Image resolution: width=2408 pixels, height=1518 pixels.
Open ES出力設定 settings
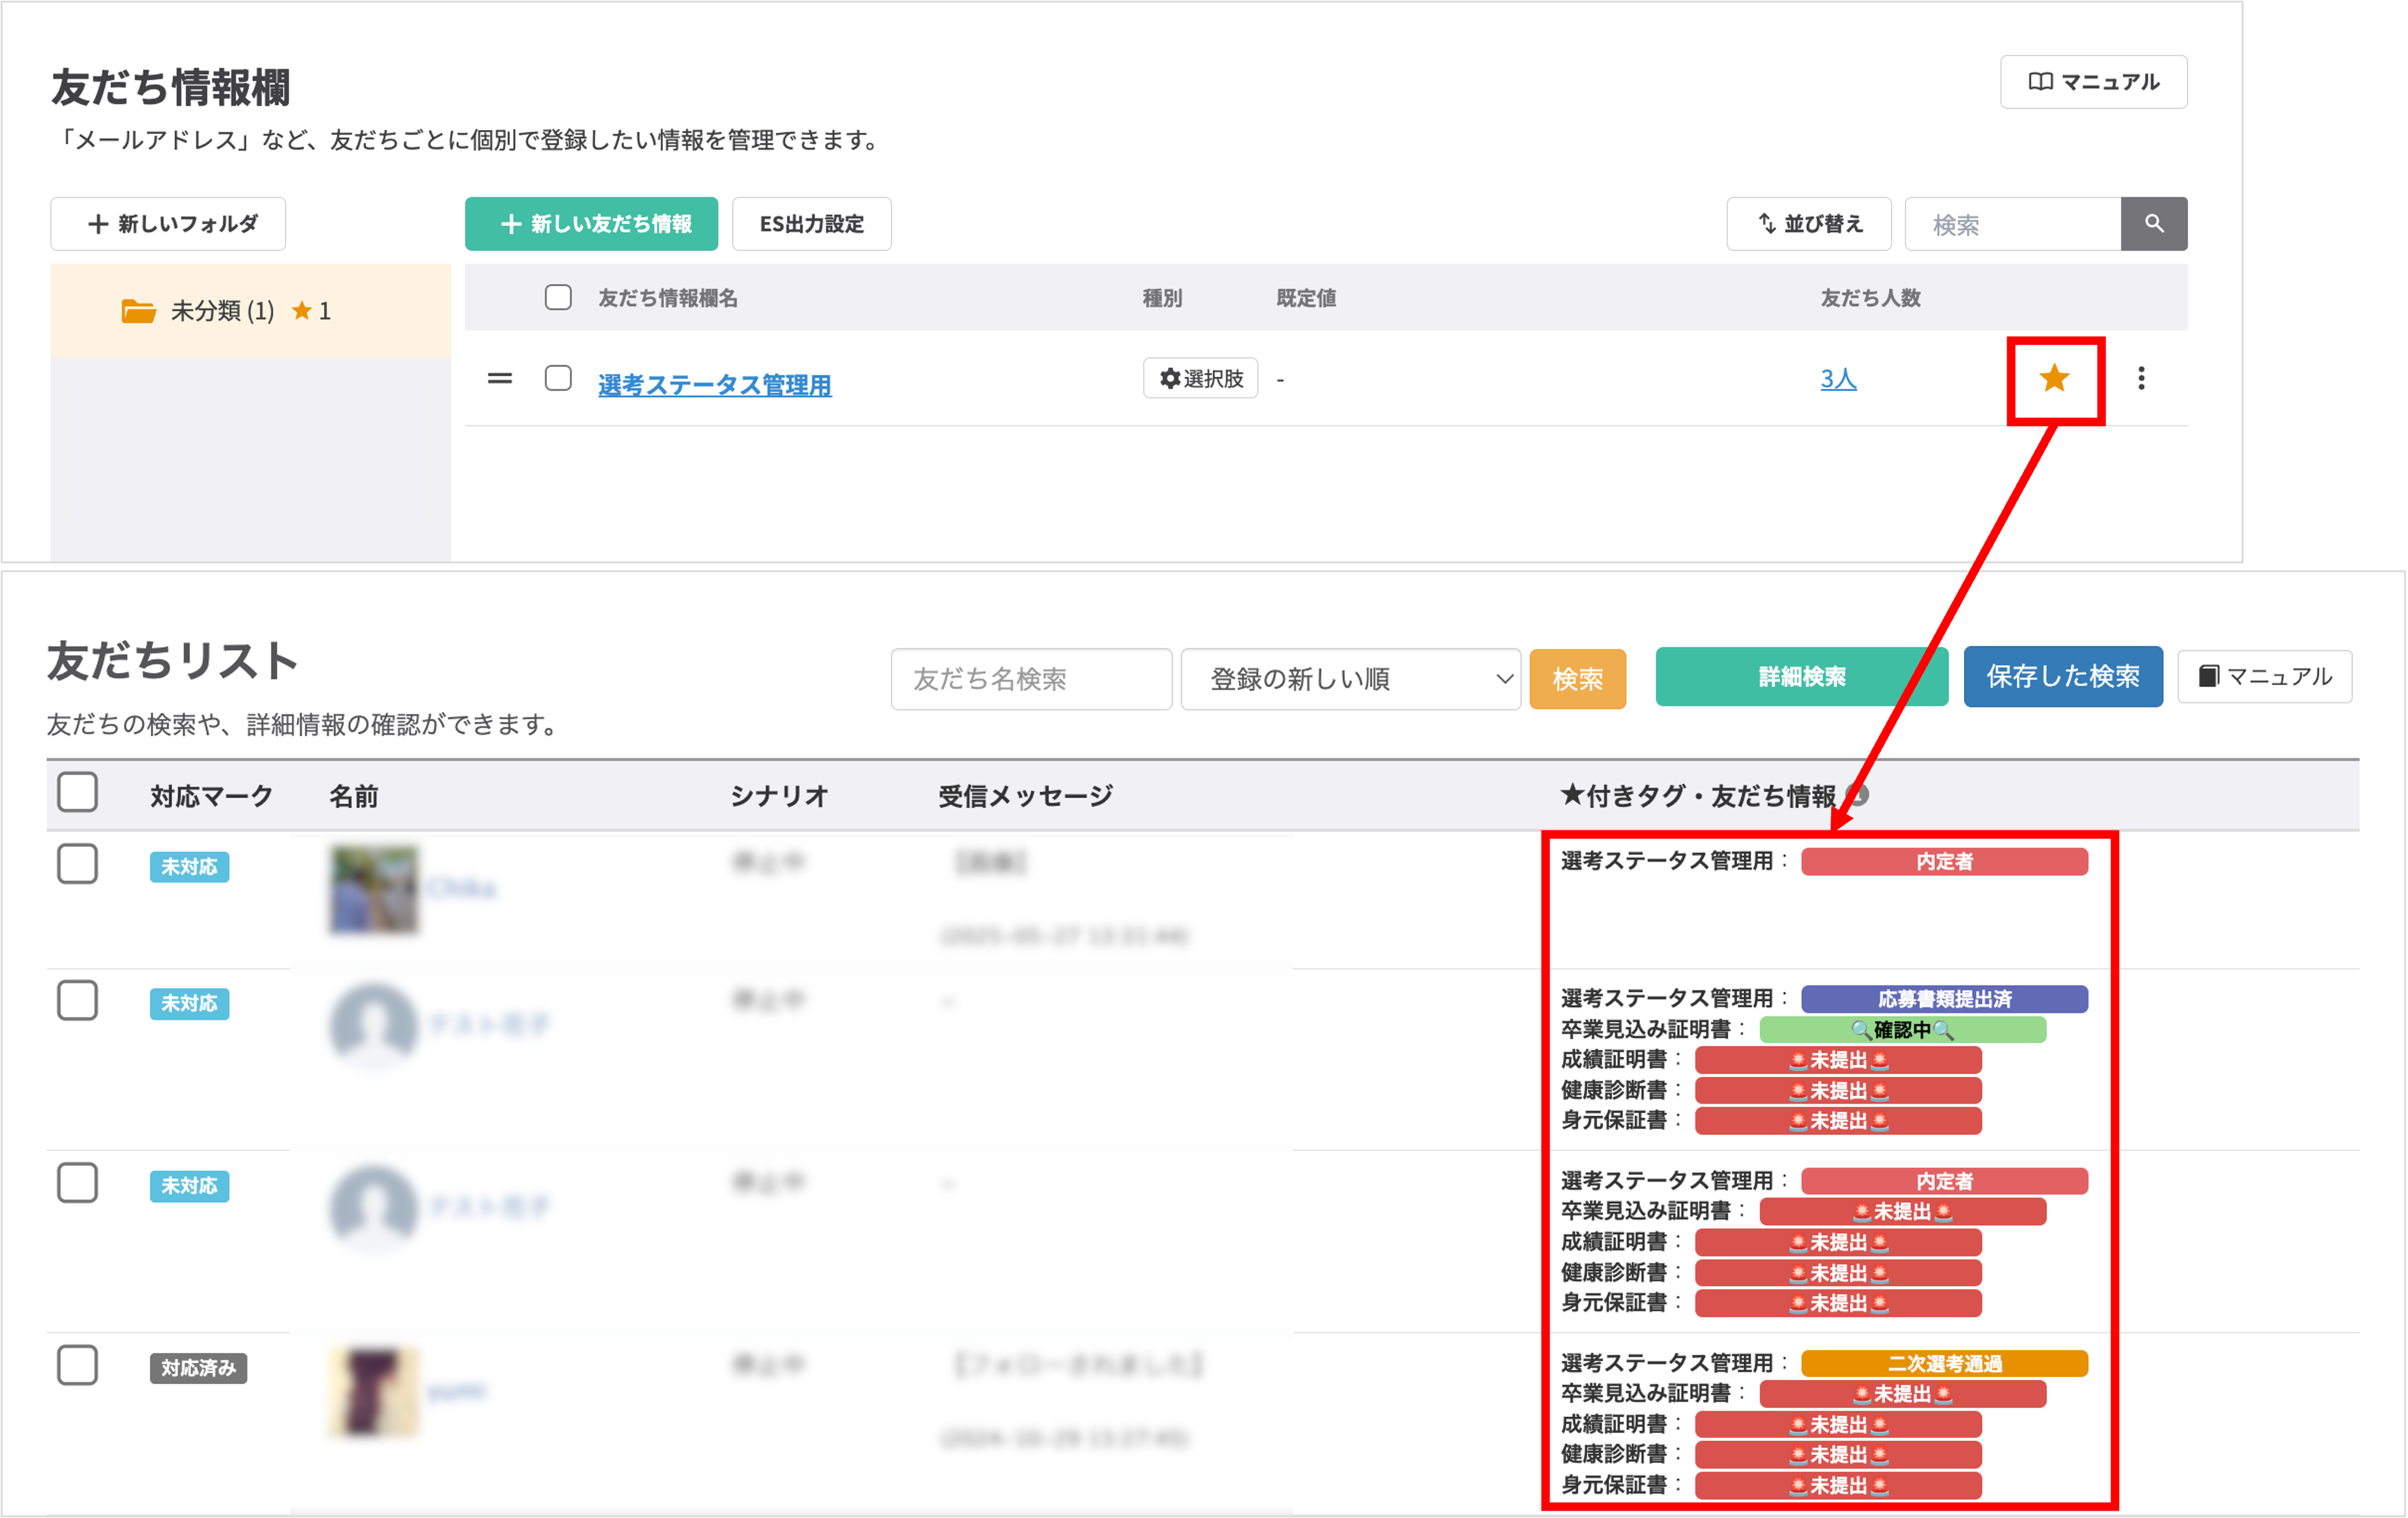point(811,224)
